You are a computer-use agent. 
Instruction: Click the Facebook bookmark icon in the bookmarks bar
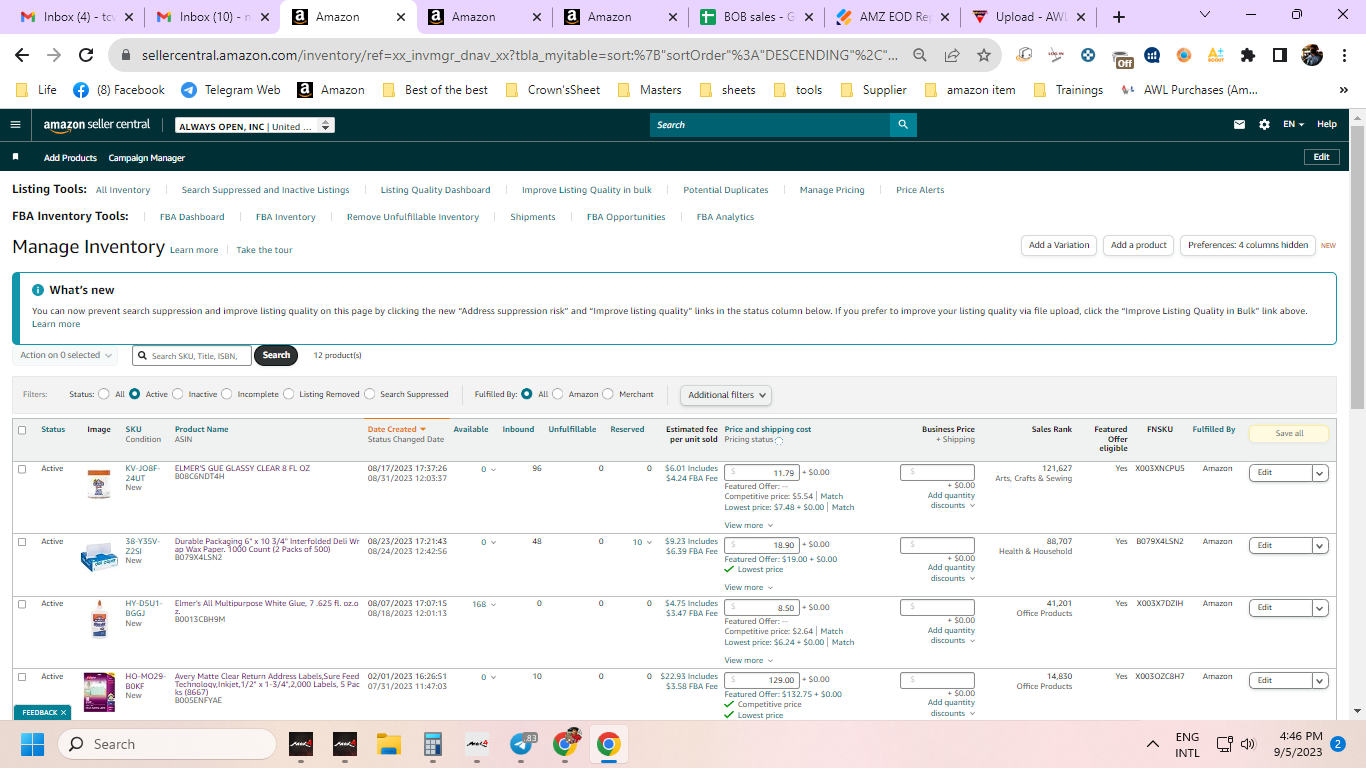[x=81, y=90]
